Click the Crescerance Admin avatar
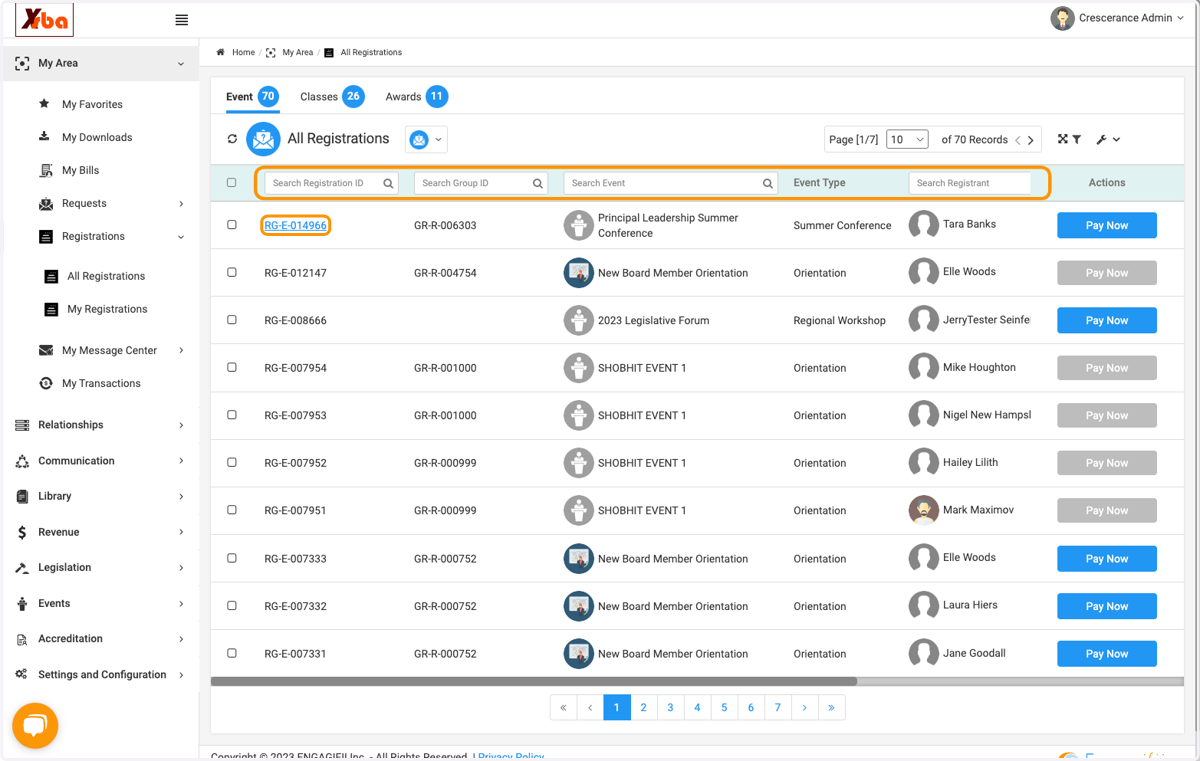 click(x=1062, y=18)
